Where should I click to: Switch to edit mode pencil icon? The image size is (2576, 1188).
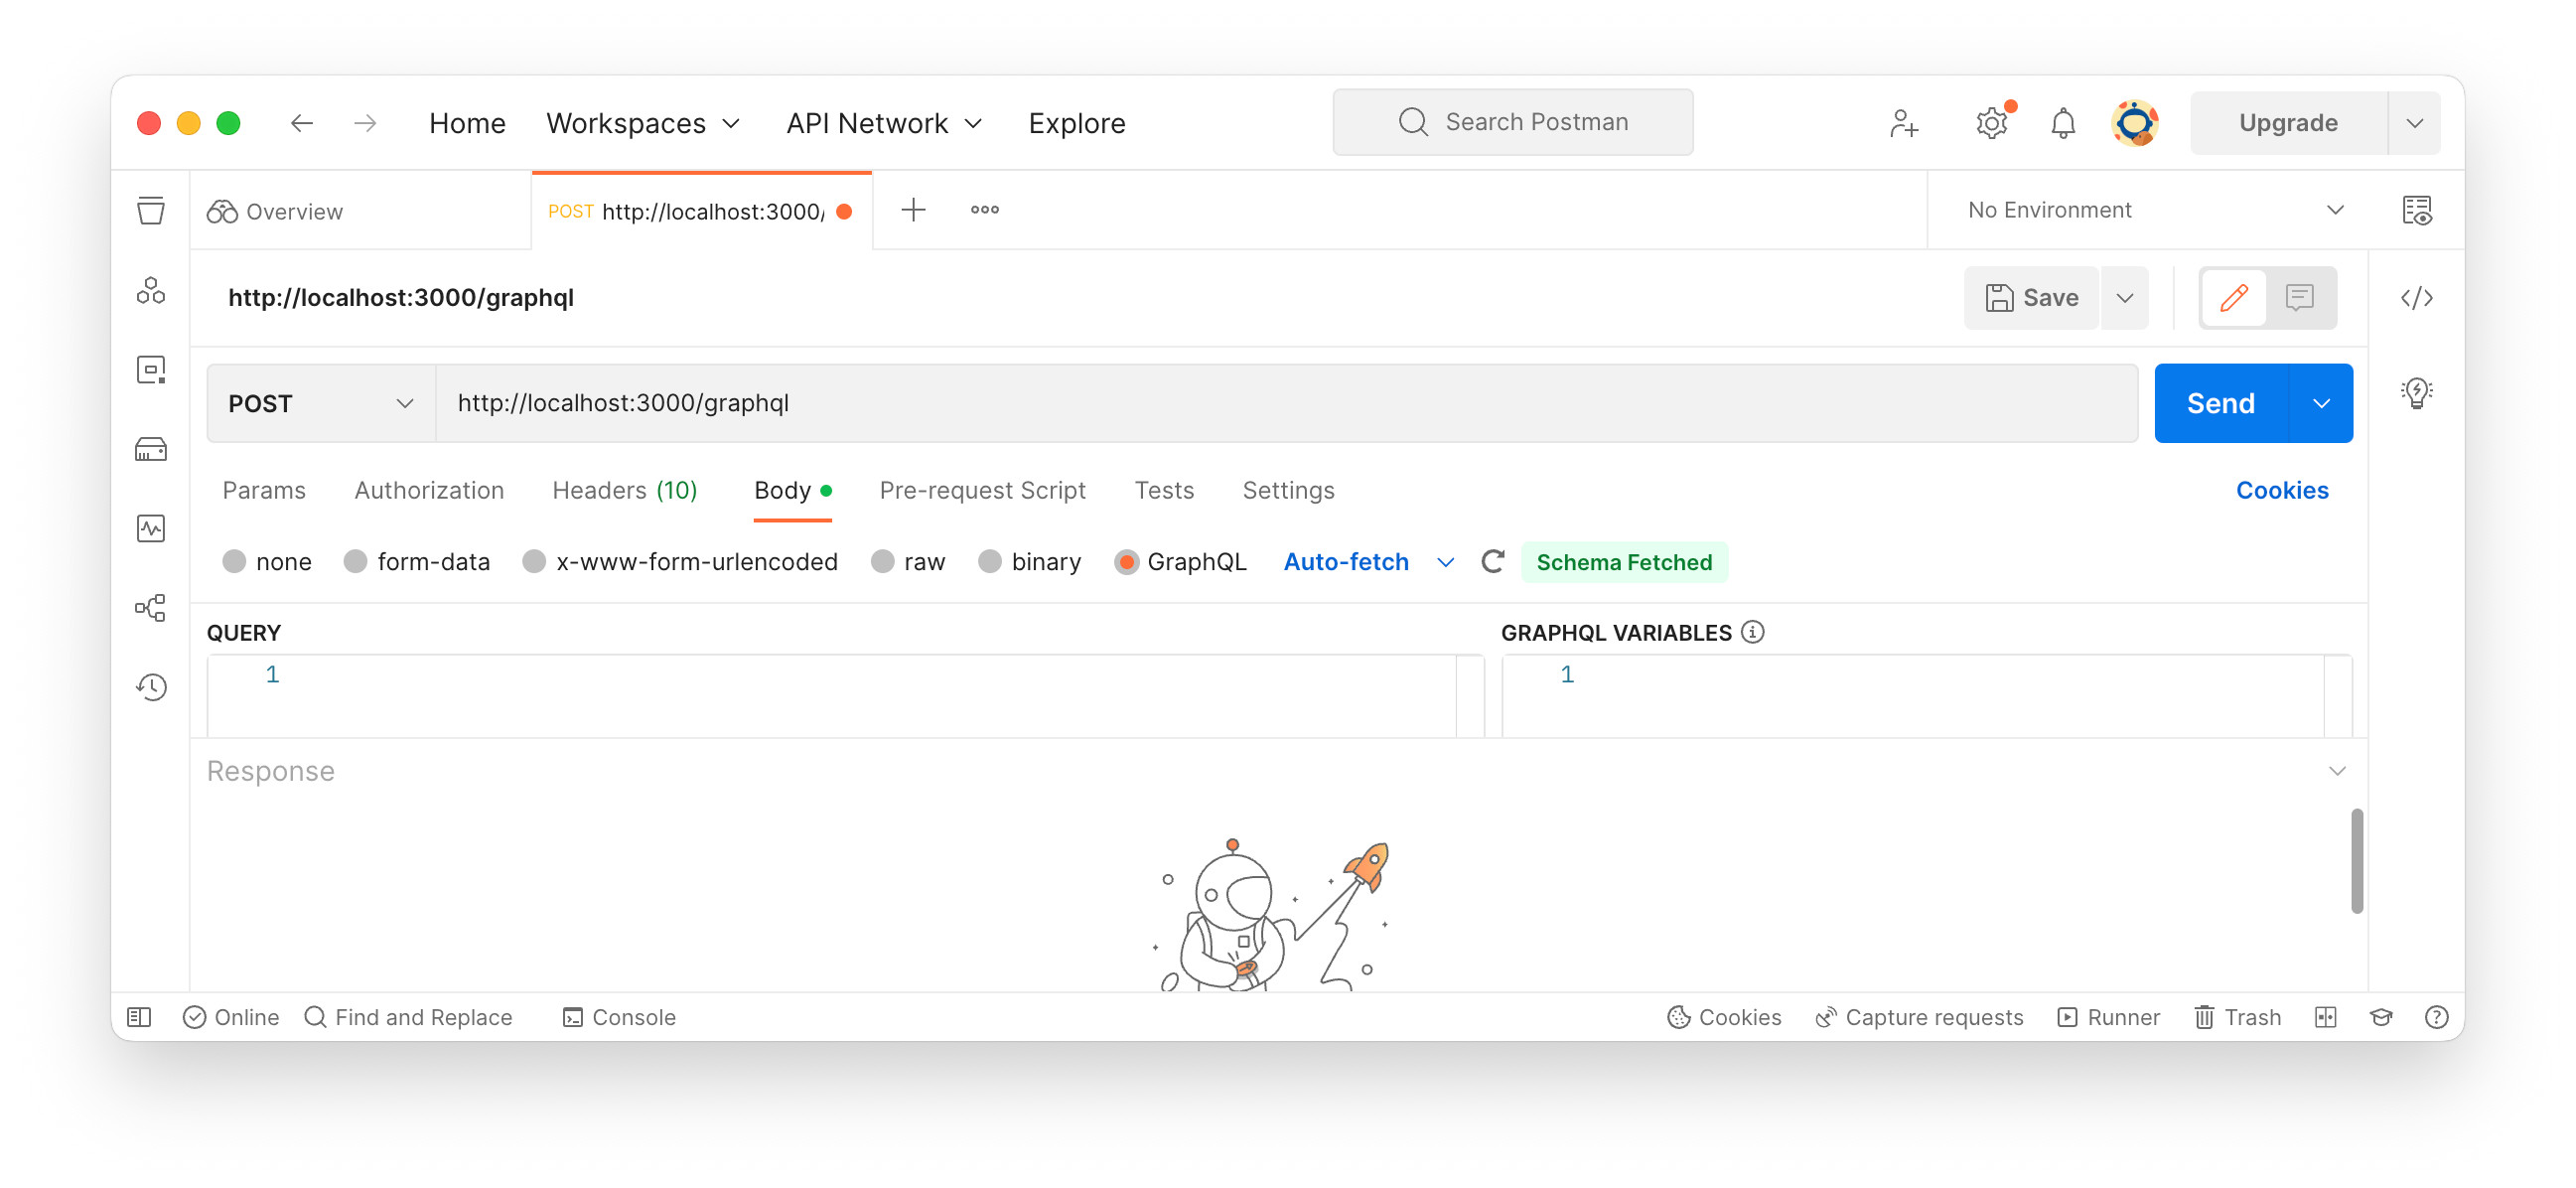click(2233, 297)
